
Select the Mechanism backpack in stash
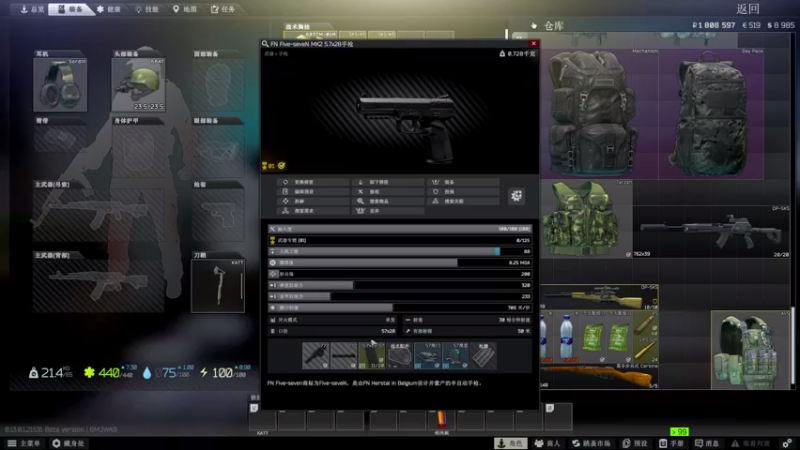[600, 114]
